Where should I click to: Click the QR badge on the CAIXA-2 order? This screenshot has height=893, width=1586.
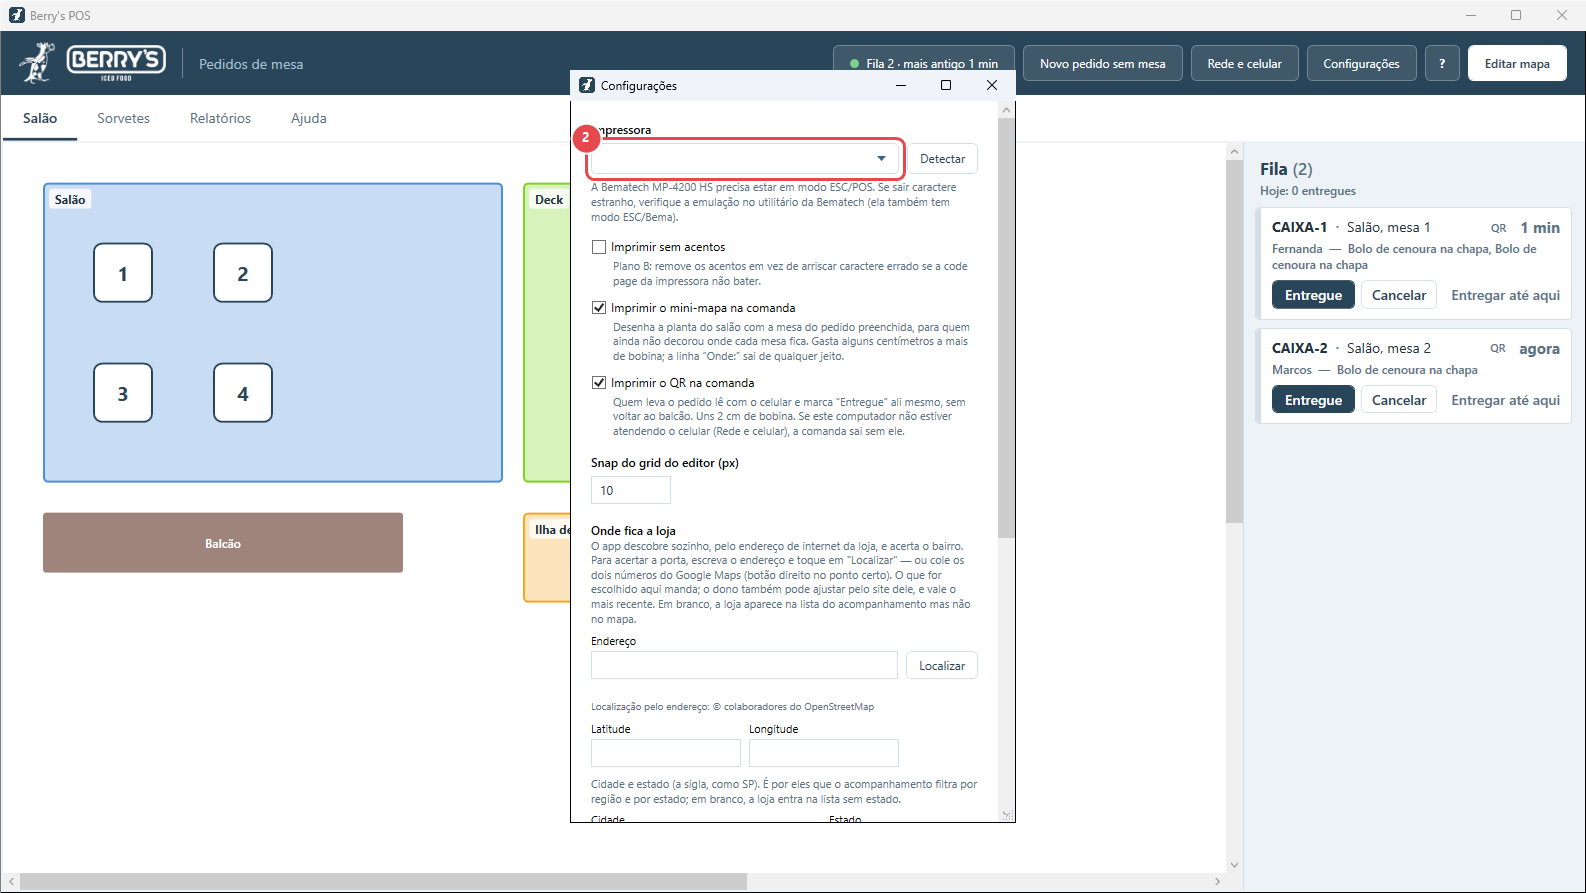coord(1497,349)
